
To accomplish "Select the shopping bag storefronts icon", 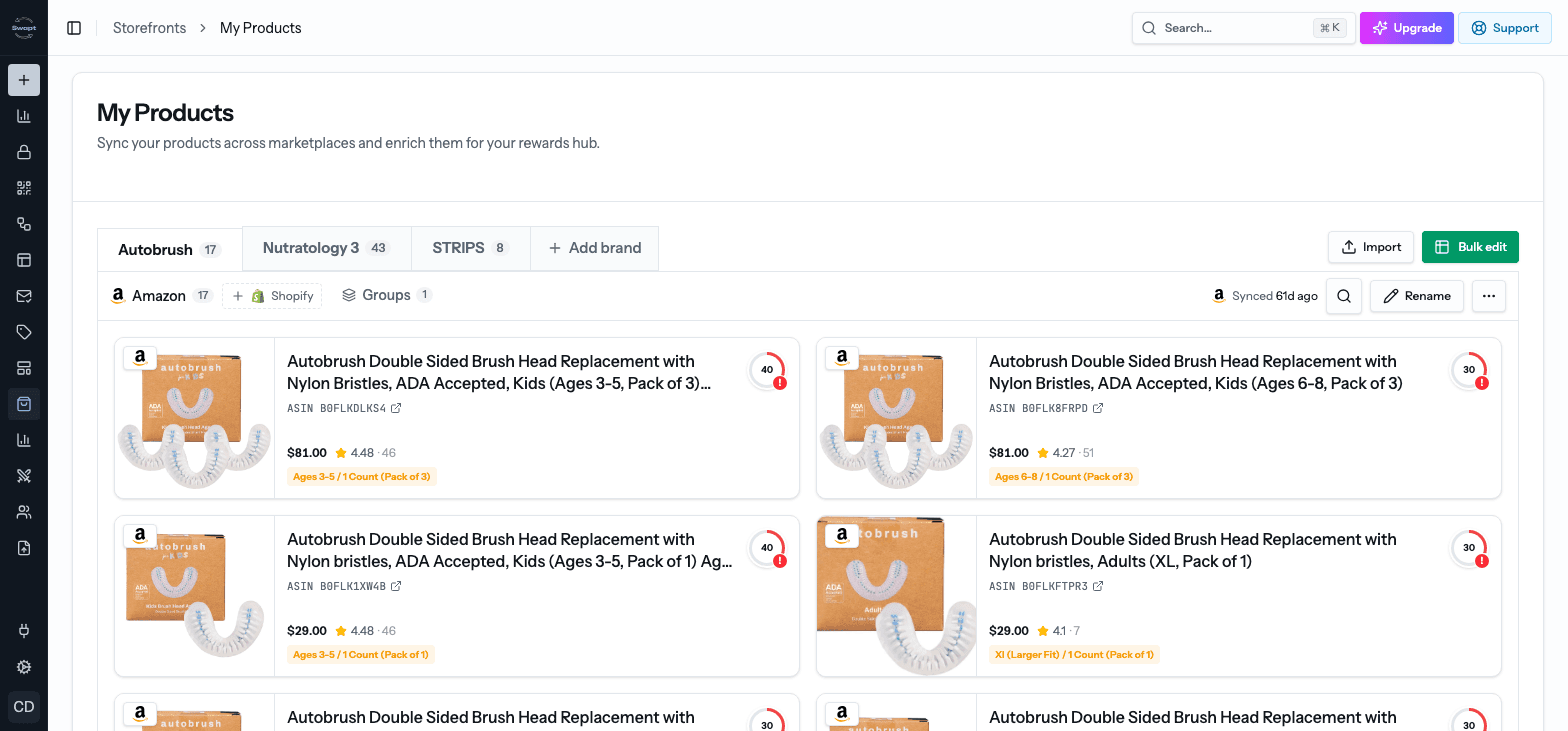I will click(24, 404).
